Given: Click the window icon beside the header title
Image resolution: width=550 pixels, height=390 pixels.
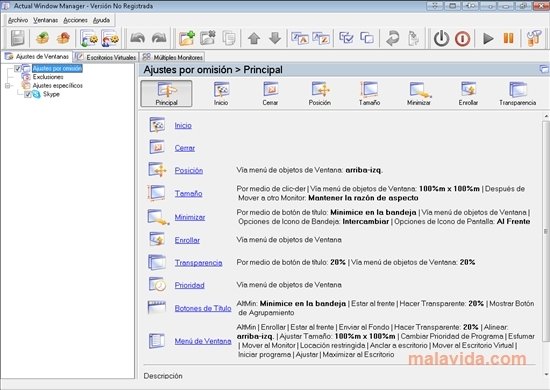Looking at the screenshot, I should point(544,69).
